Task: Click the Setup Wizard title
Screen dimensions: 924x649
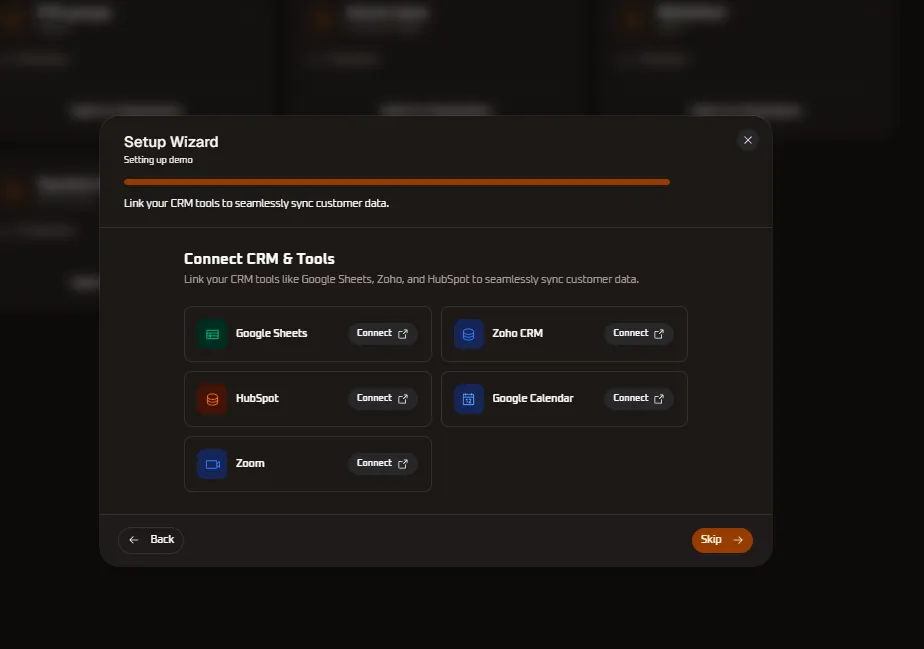Action: pyautogui.click(x=171, y=142)
